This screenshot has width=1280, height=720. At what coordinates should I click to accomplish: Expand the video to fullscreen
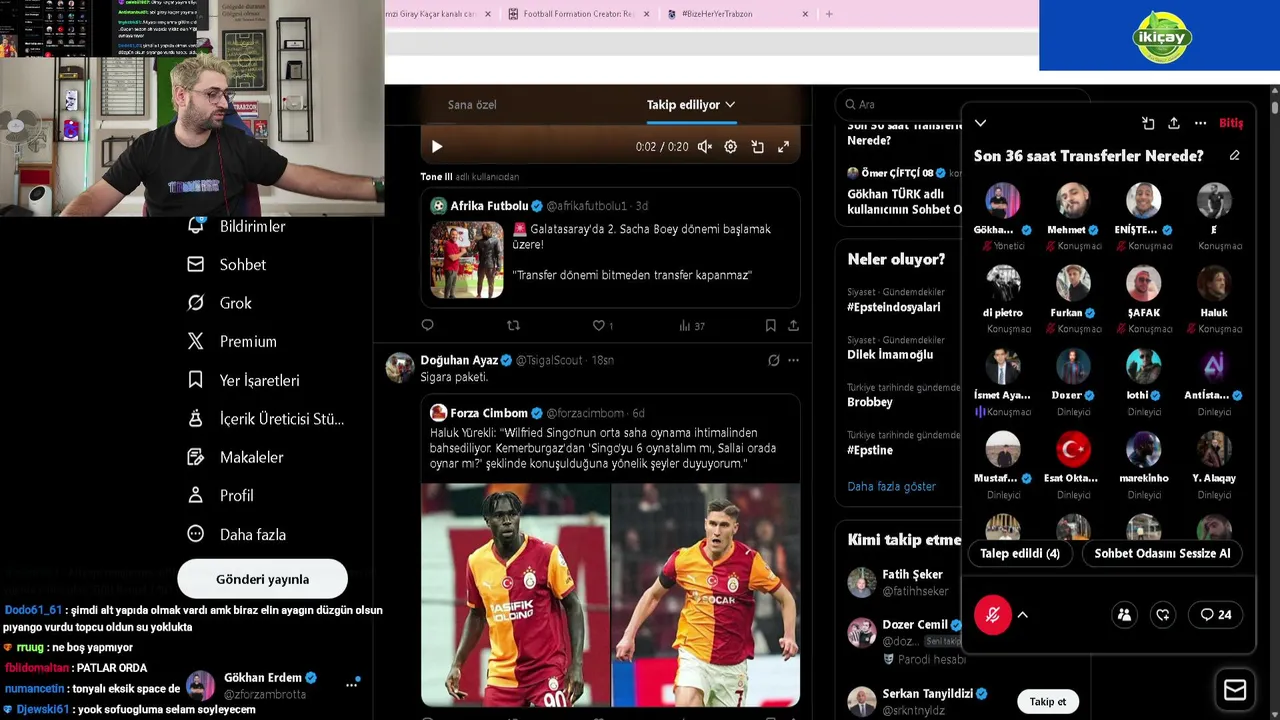[783, 147]
